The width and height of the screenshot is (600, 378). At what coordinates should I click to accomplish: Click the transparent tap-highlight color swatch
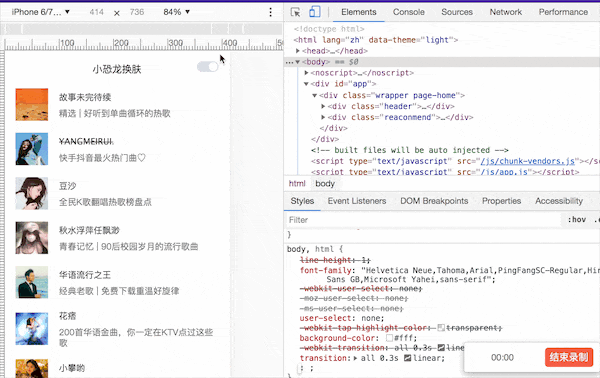[441, 328]
